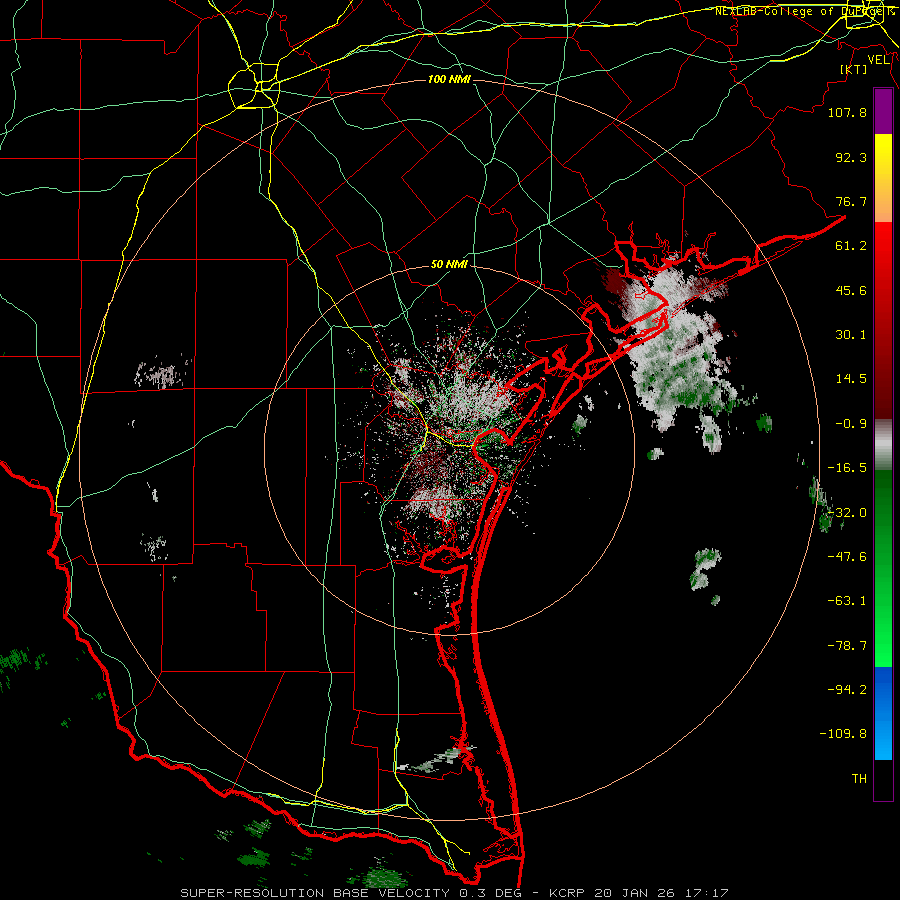Image resolution: width=900 pixels, height=900 pixels.
Task: Click the 14.5 velocity scale value
Action: click(x=851, y=379)
